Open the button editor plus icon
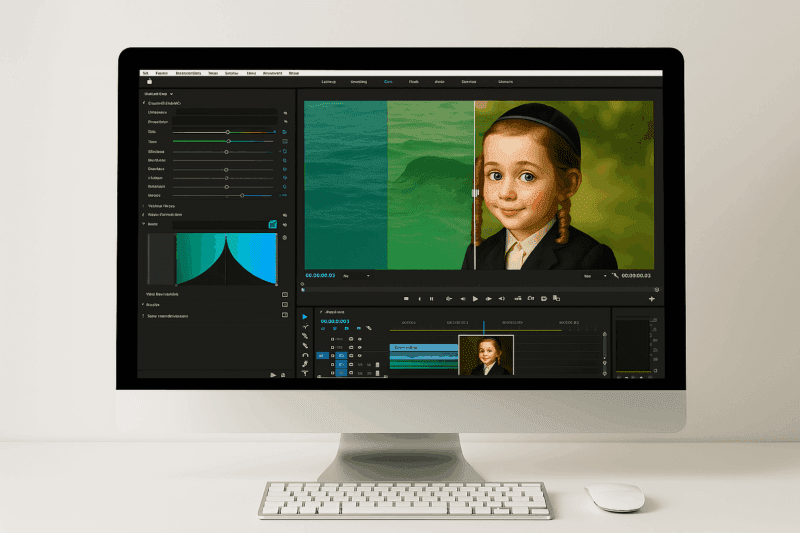Screen dimensions: 800x533 pos(652,299)
